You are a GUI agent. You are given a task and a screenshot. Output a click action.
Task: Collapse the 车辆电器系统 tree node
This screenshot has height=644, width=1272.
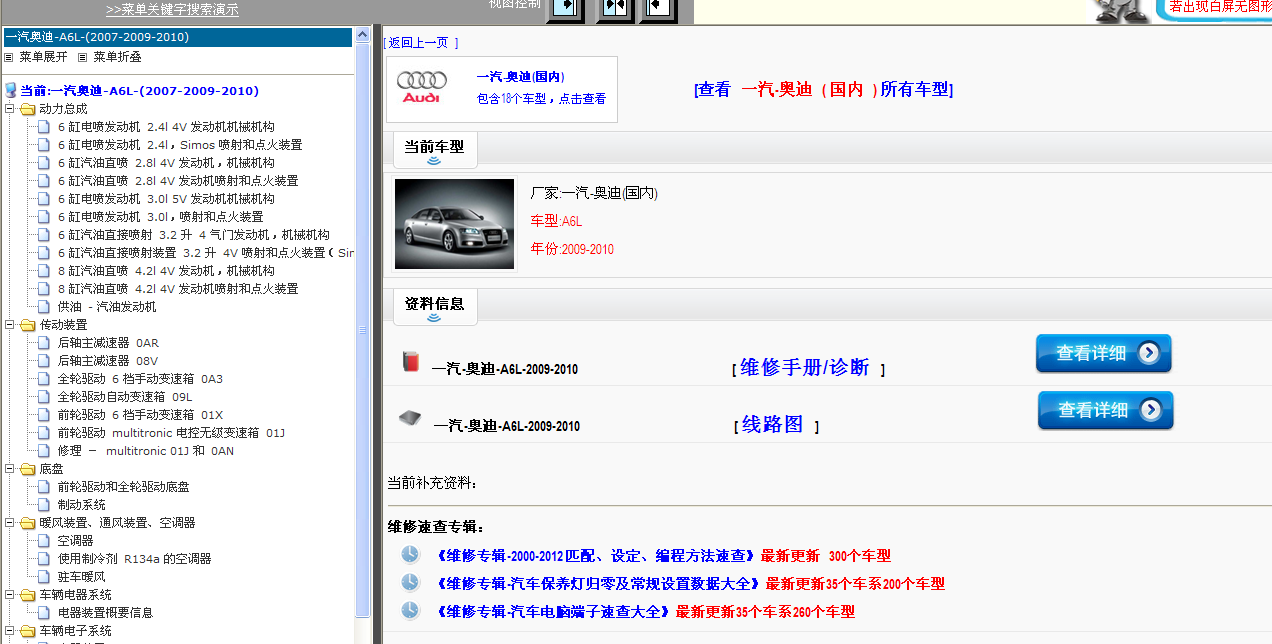click(10, 594)
